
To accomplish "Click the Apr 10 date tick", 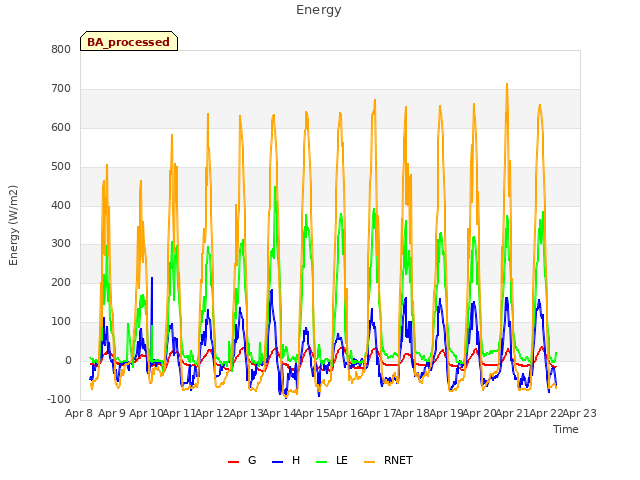I will (146, 413).
